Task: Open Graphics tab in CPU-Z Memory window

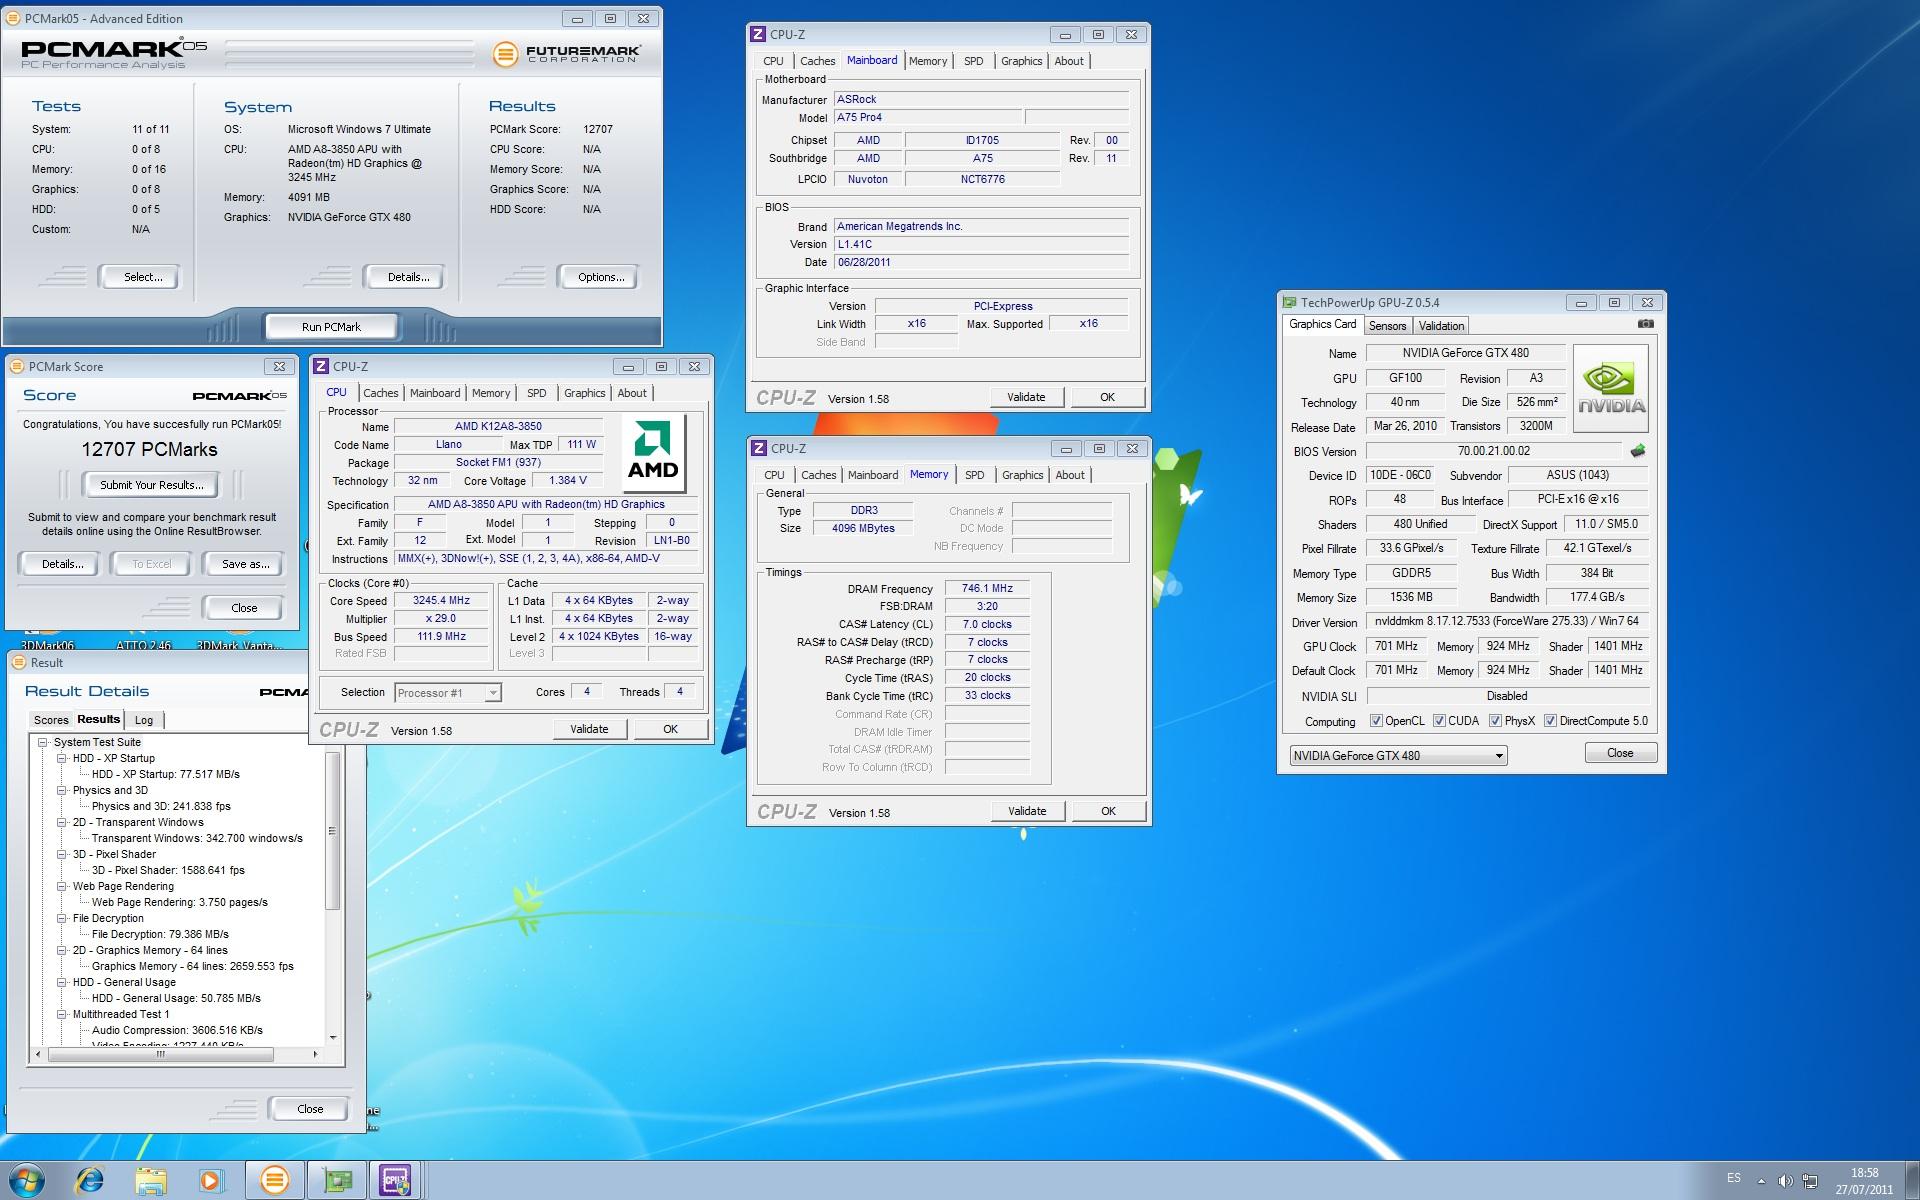Action: [x=1022, y=475]
